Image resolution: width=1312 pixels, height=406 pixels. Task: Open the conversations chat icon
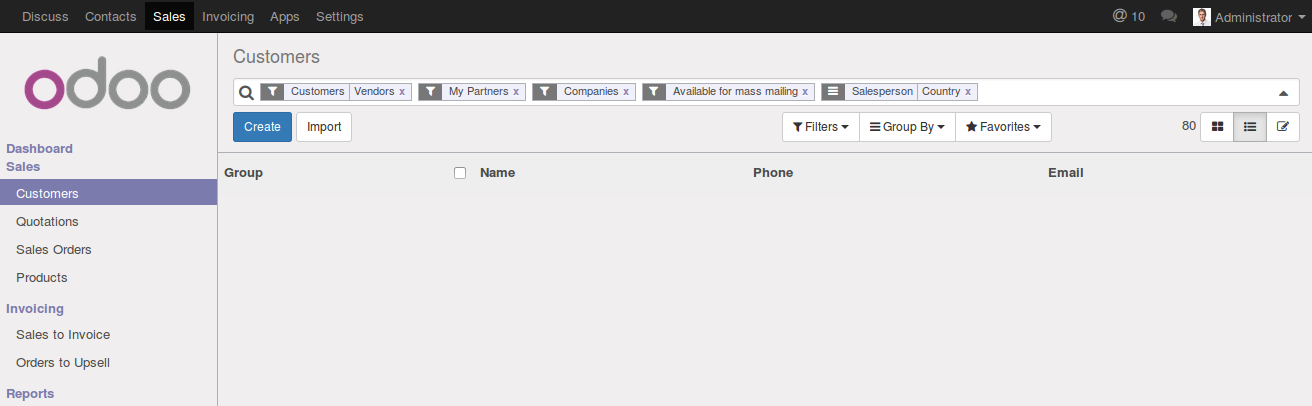tap(1168, 17)
